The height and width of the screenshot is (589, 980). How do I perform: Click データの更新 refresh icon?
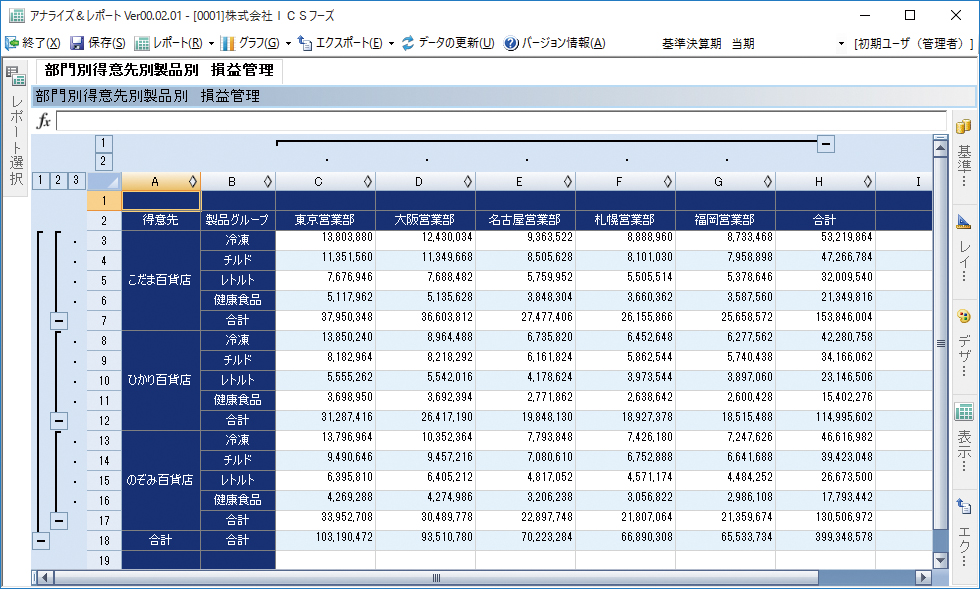(408, 43)
